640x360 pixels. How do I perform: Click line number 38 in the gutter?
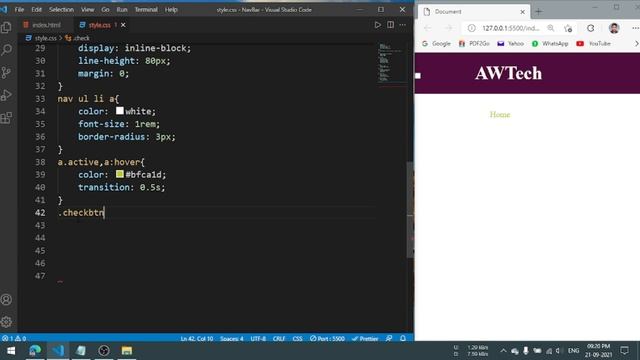[40, 162]
